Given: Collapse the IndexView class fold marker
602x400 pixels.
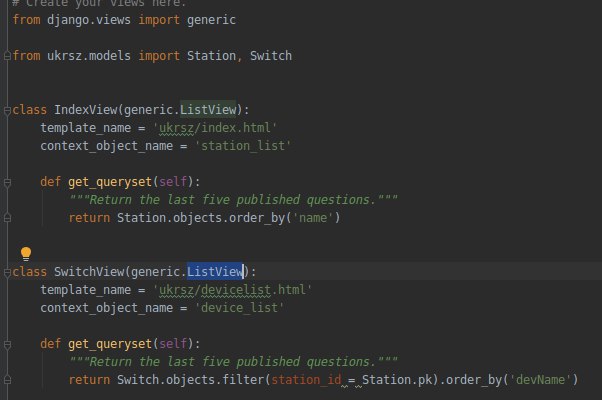Looking at the screenshot, I should click(x=7, y=111).
